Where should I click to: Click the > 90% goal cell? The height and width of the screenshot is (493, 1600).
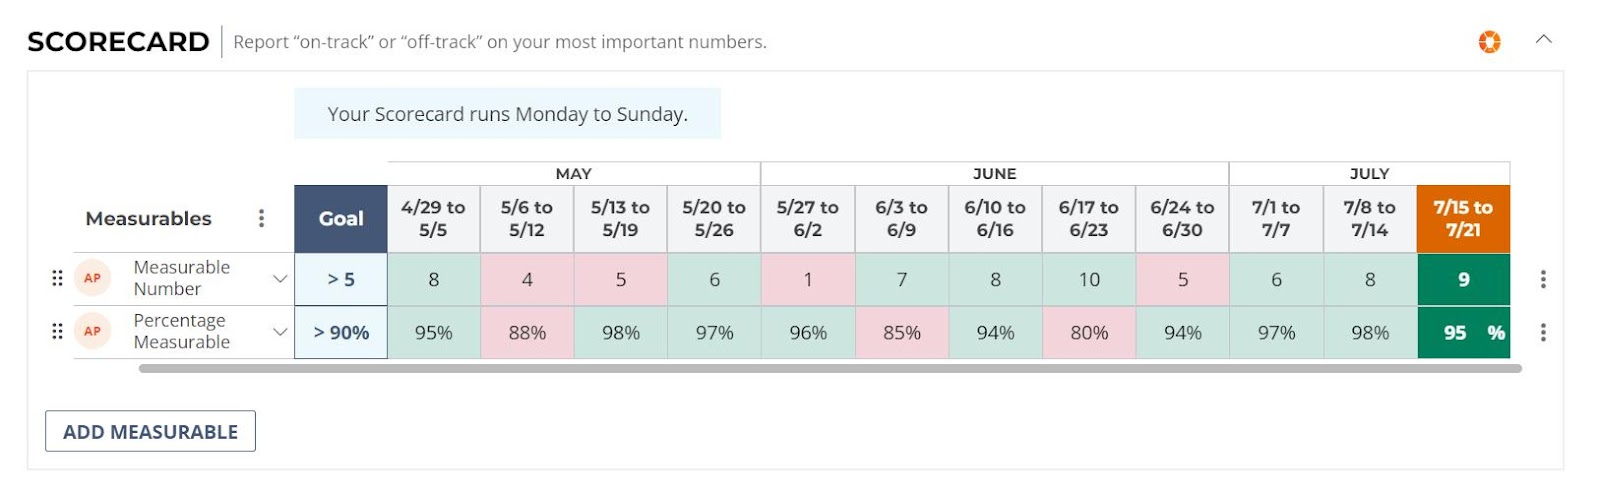pos(341,332)
